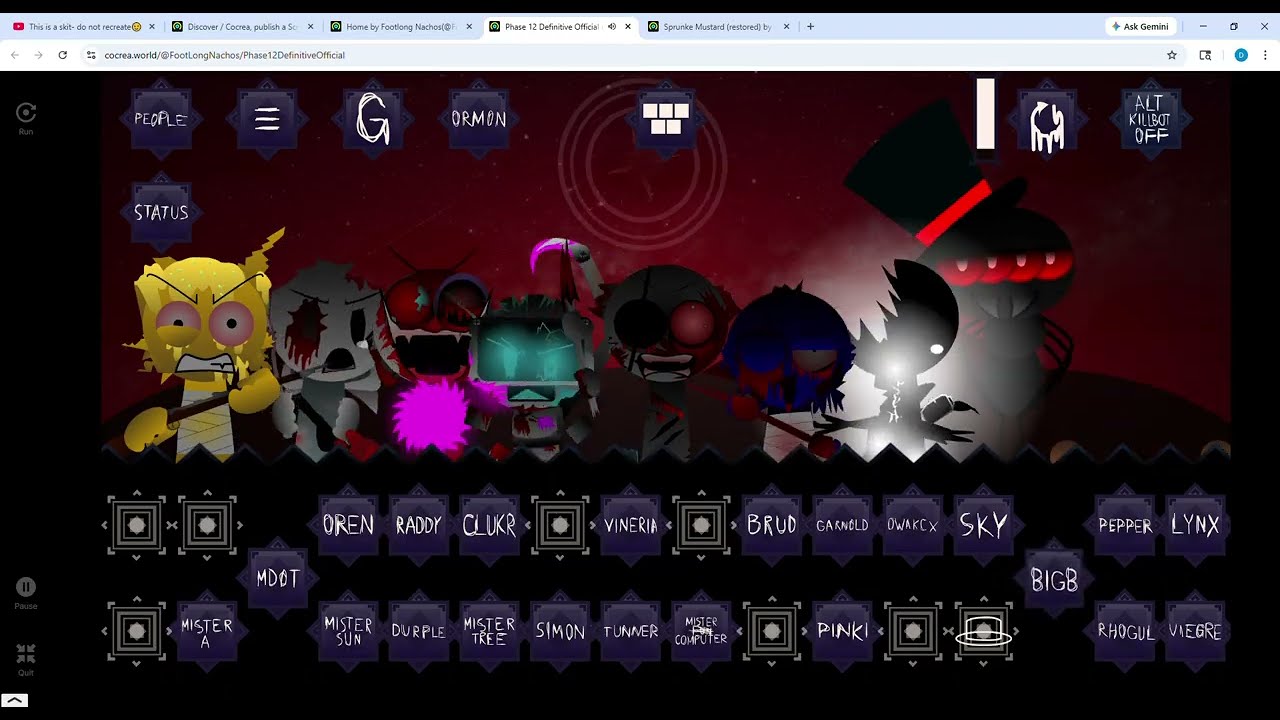Viewport: 1280px width, 720px height.
Task: Pick the MISTER COMPUTER character tile
Action: pyautogui.click(x=701, y=631)
